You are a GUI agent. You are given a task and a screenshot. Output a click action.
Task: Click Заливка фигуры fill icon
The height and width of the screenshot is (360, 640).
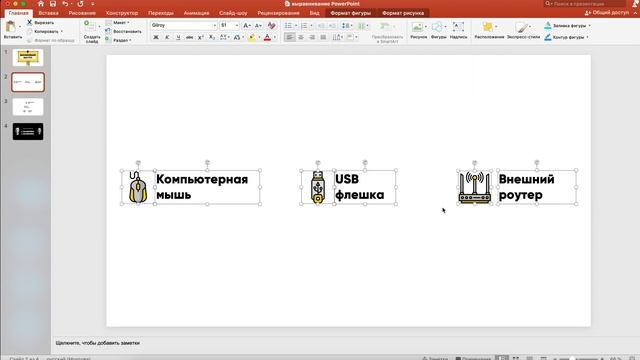point(548,25)
